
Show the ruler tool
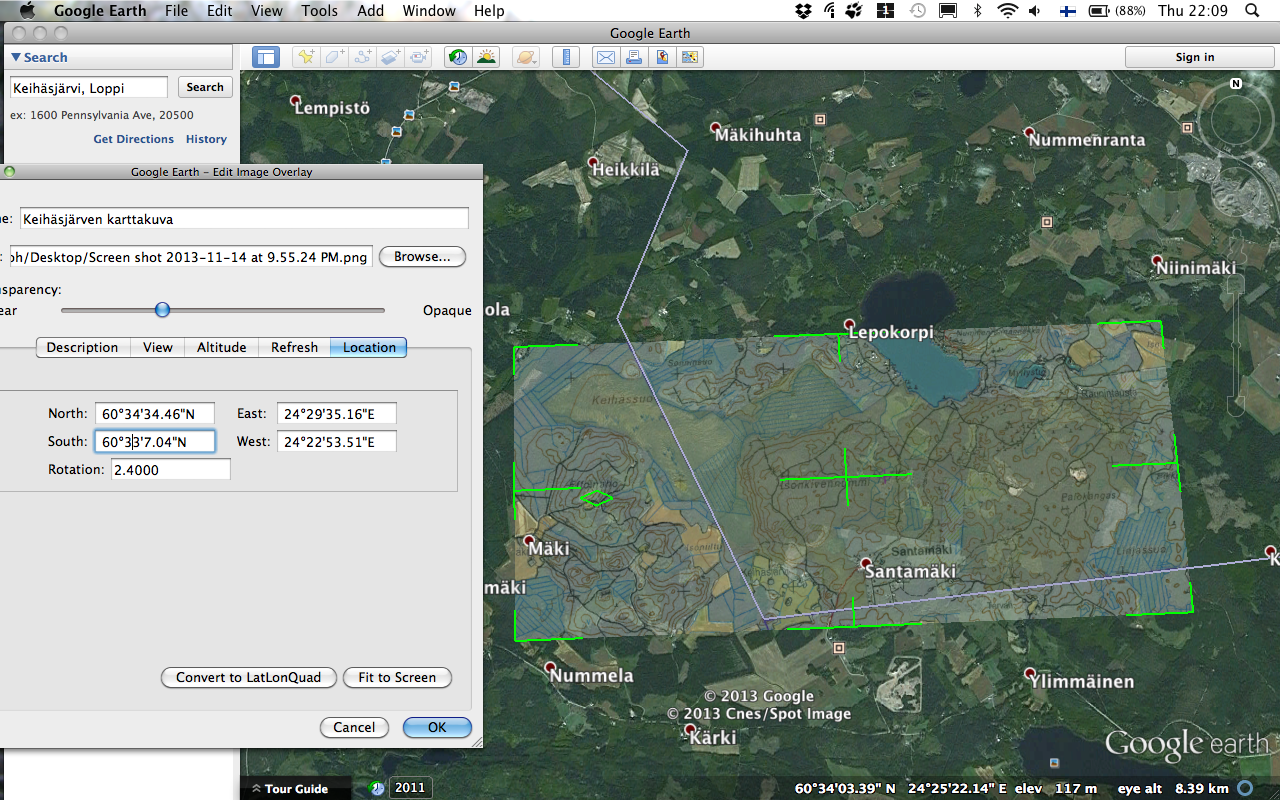(566, 57)
